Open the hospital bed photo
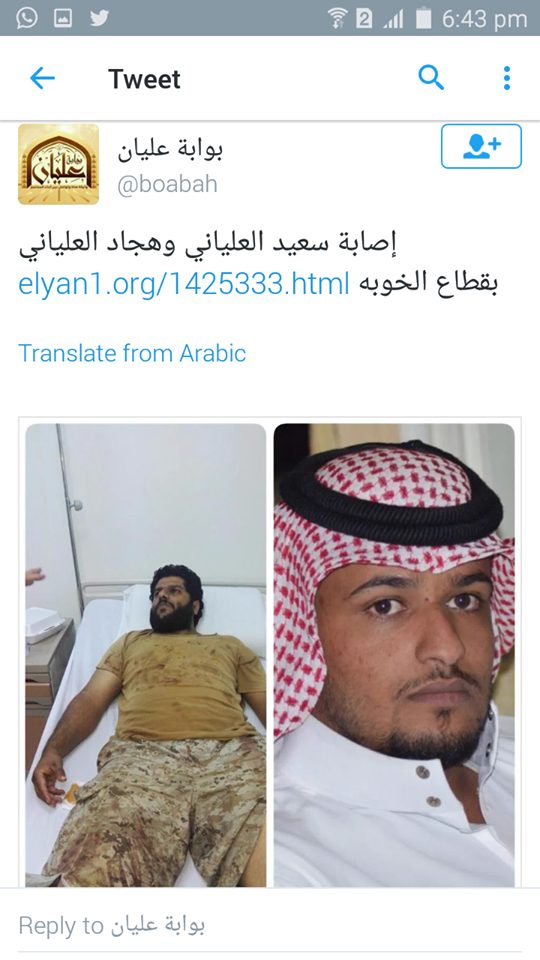The height and width of the screenshot is (960, 540). (x=146, y=655)
